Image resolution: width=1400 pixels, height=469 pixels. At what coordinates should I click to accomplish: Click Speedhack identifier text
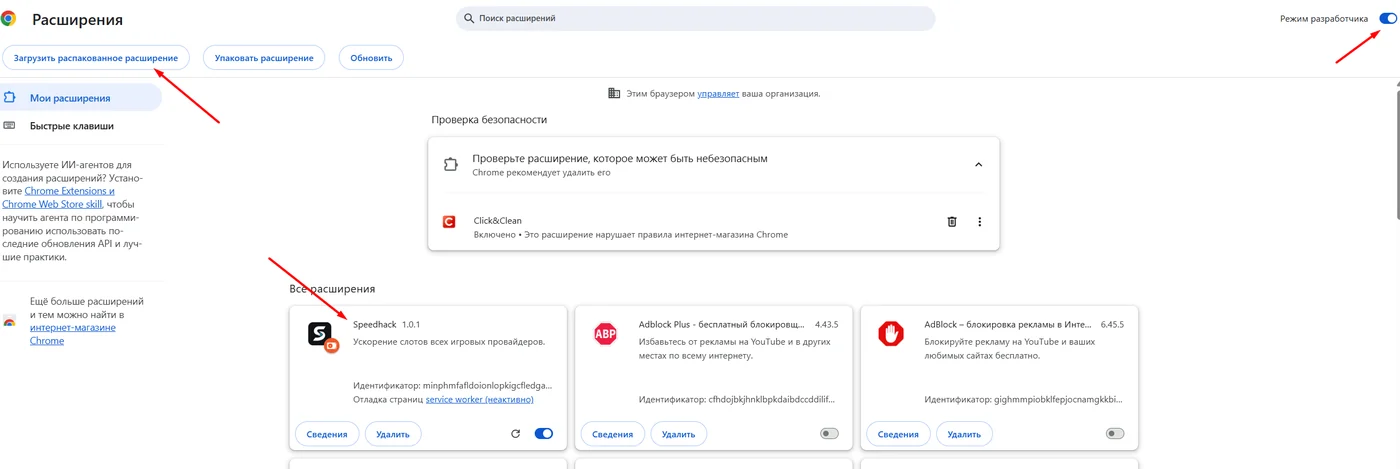(x=452, y=385)
